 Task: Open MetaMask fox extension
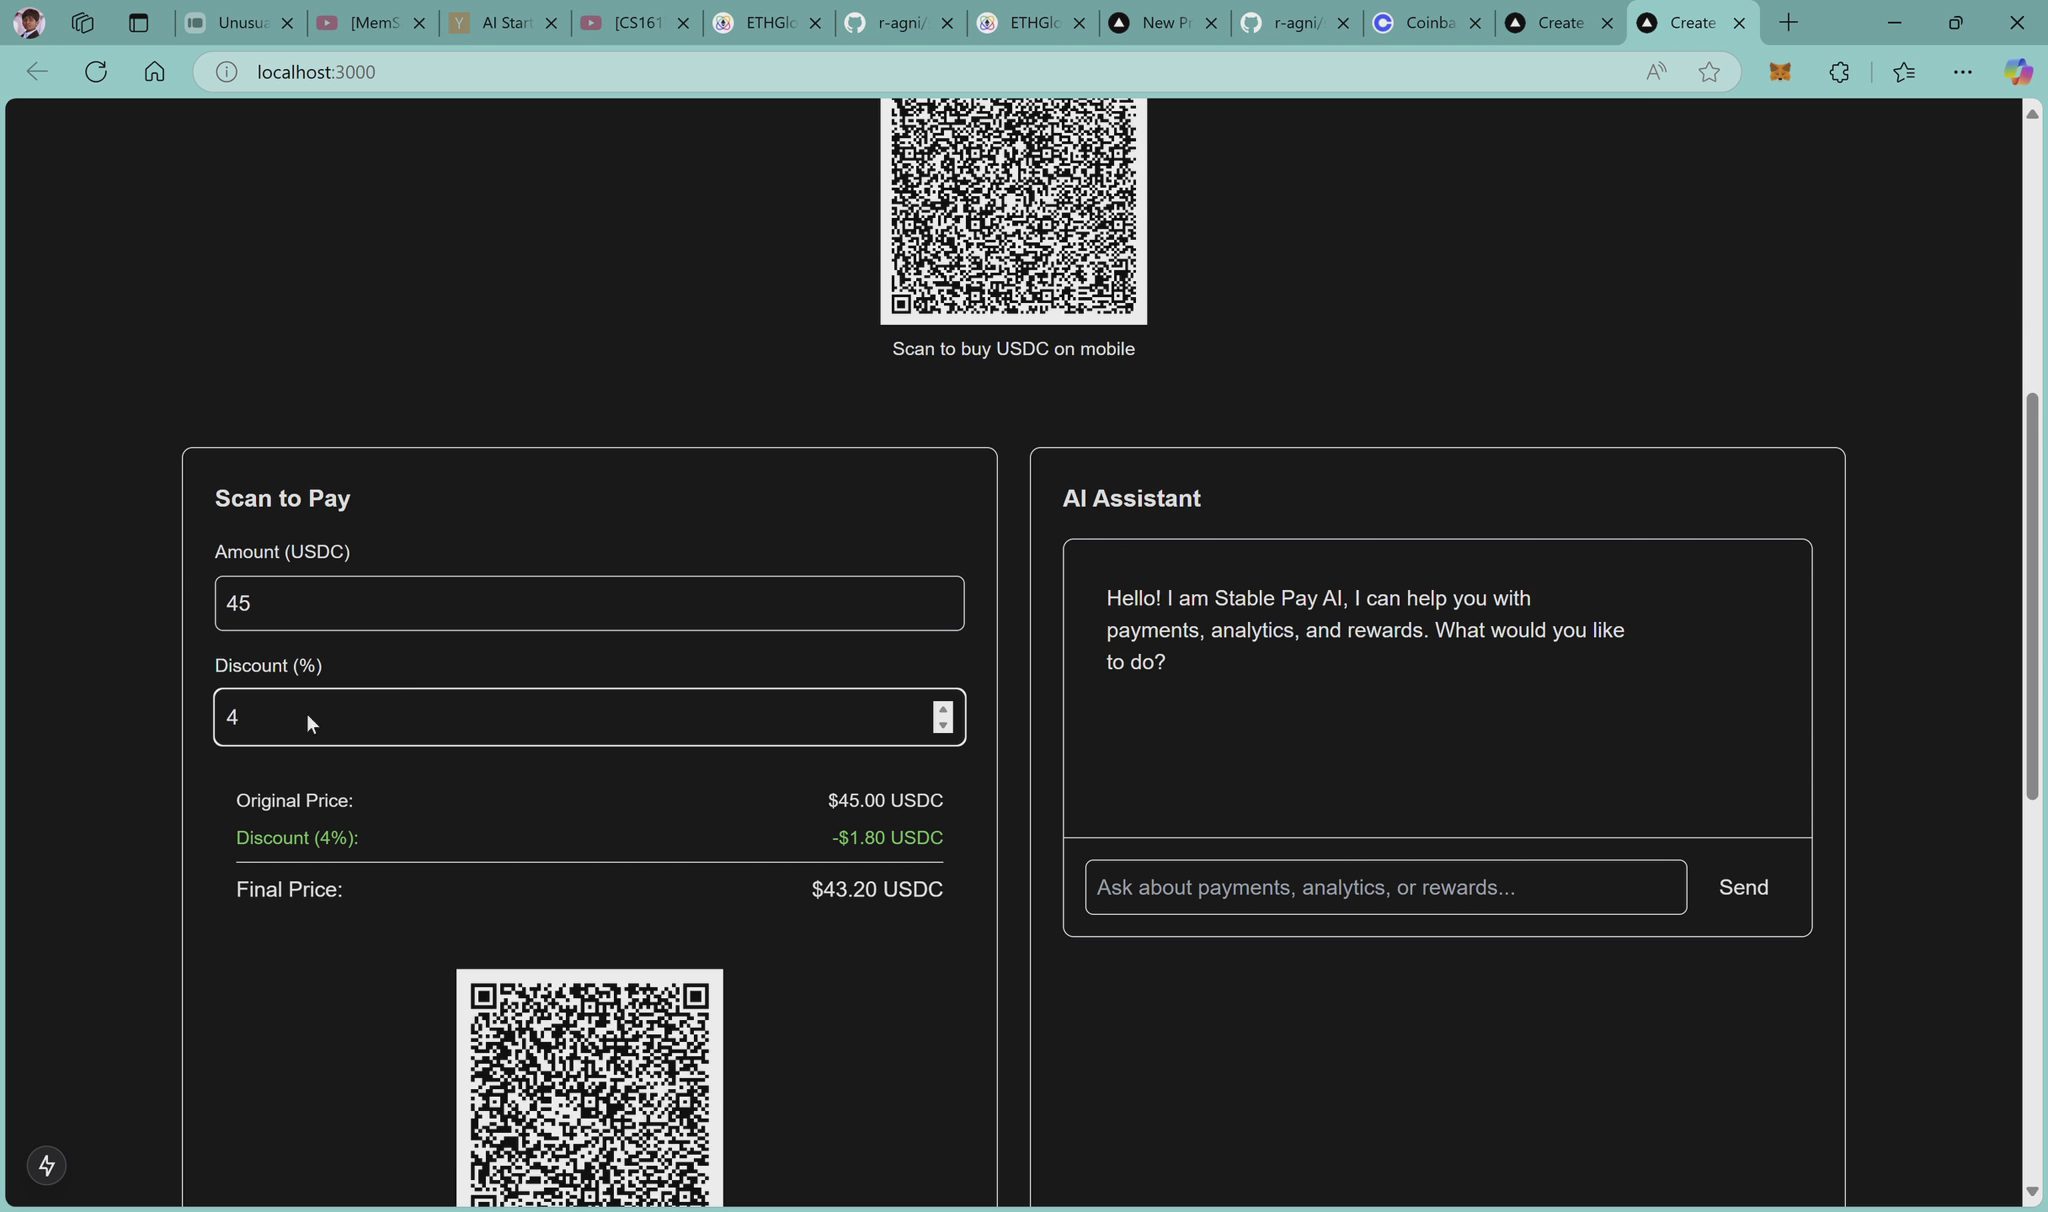pyautogui.click(x=1780, y=71)
